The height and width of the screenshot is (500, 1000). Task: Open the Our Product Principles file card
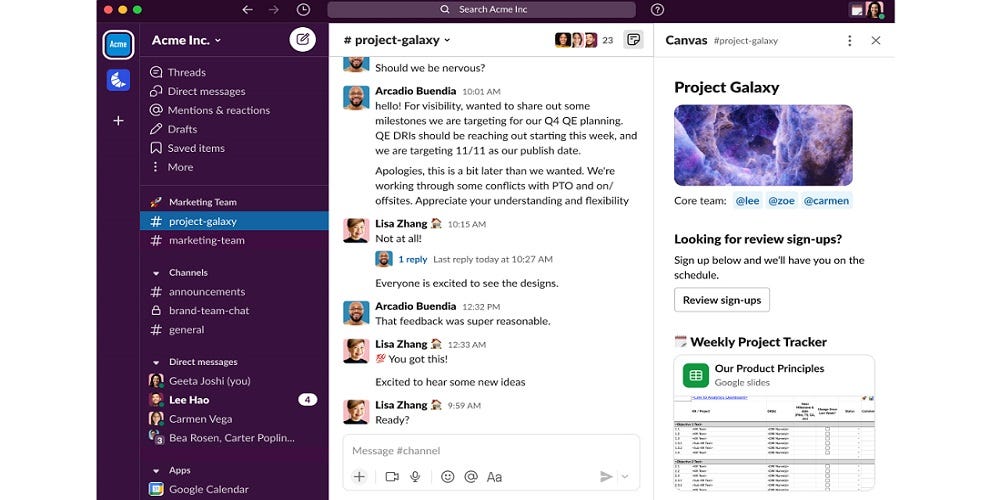coord(774,422)
